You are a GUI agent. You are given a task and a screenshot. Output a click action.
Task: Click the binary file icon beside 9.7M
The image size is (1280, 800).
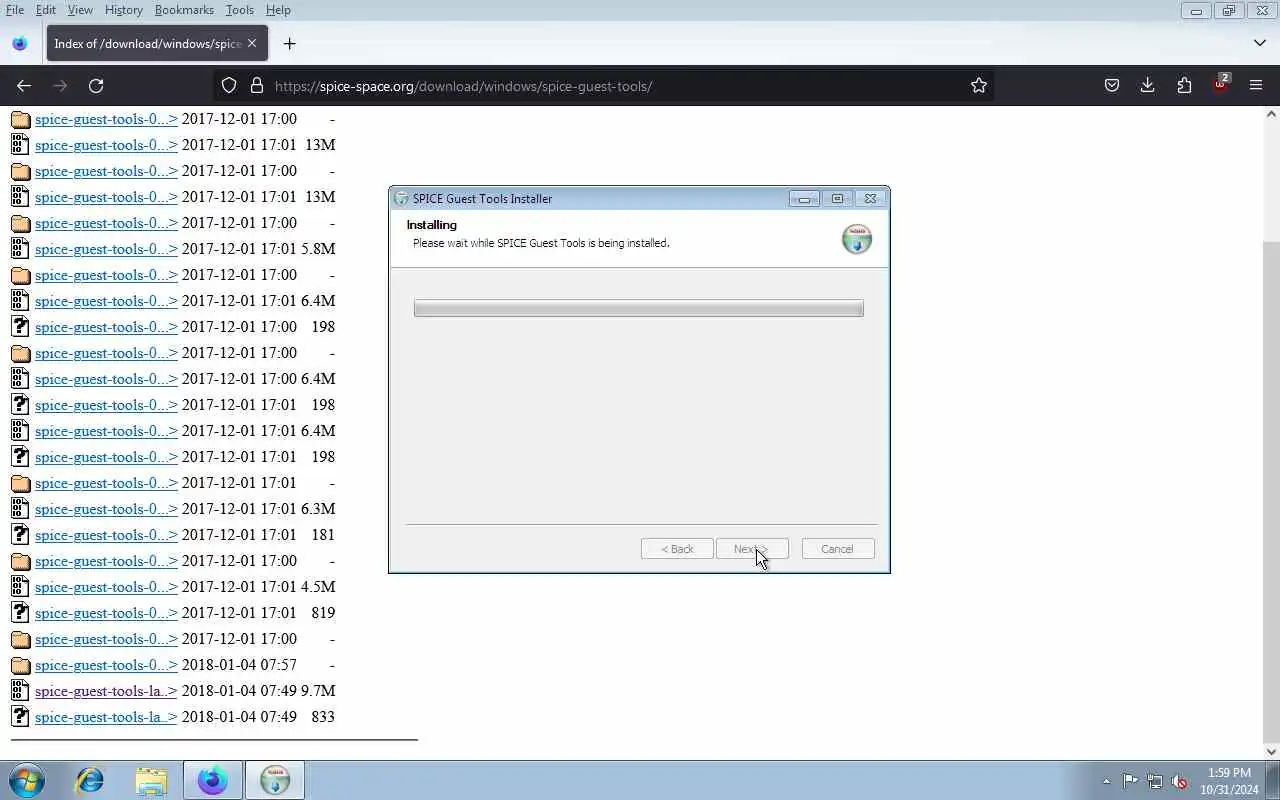pos(20,691)
